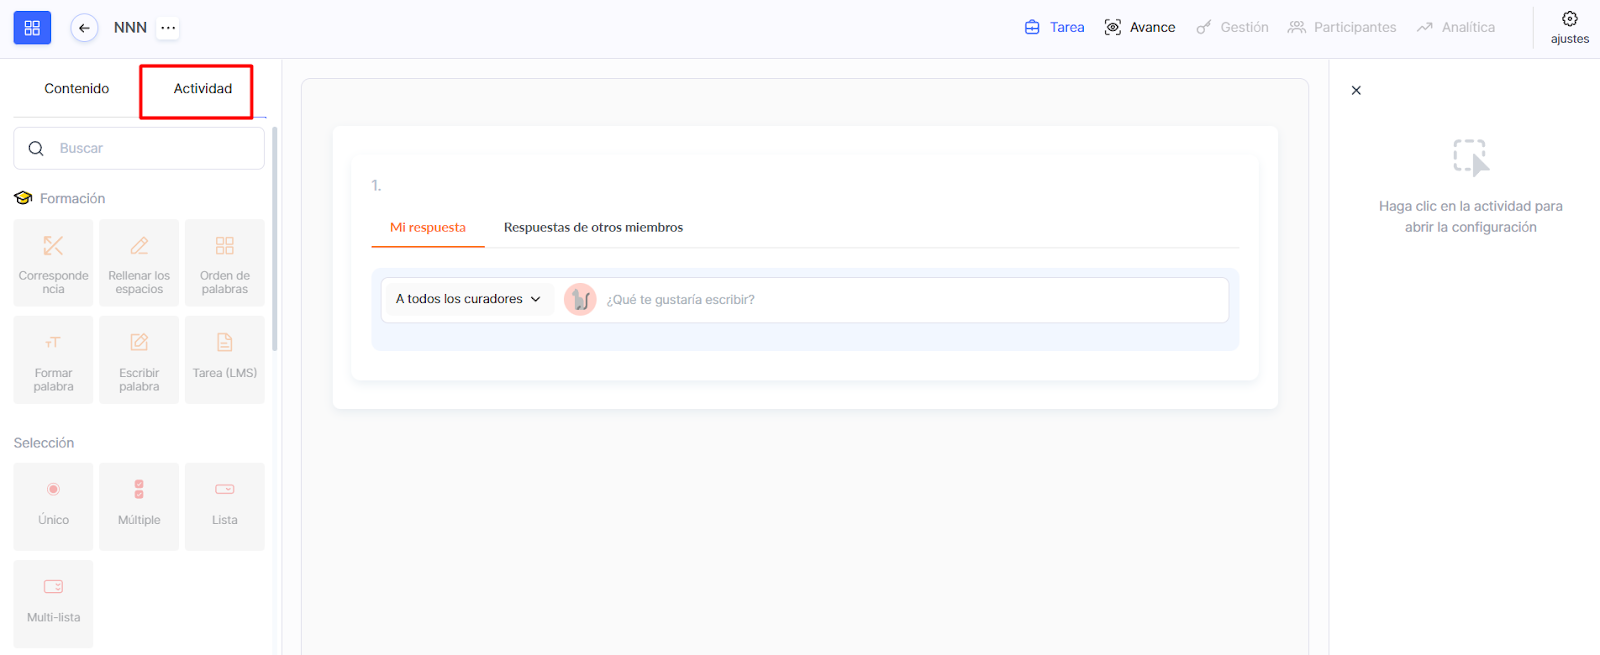This screenshot has width=1600, height=655.
Task: Go back using the arrow button
Action: coord(84,28)
